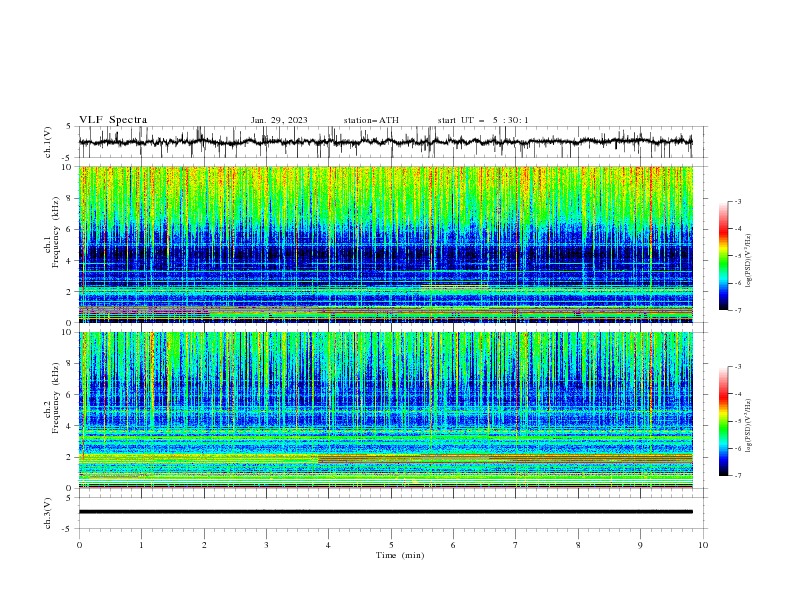Click the 'ch.3(V)' axis label
Image resolution: width=792 pixels, height=612 pixels.
click(x=48, y=513)
